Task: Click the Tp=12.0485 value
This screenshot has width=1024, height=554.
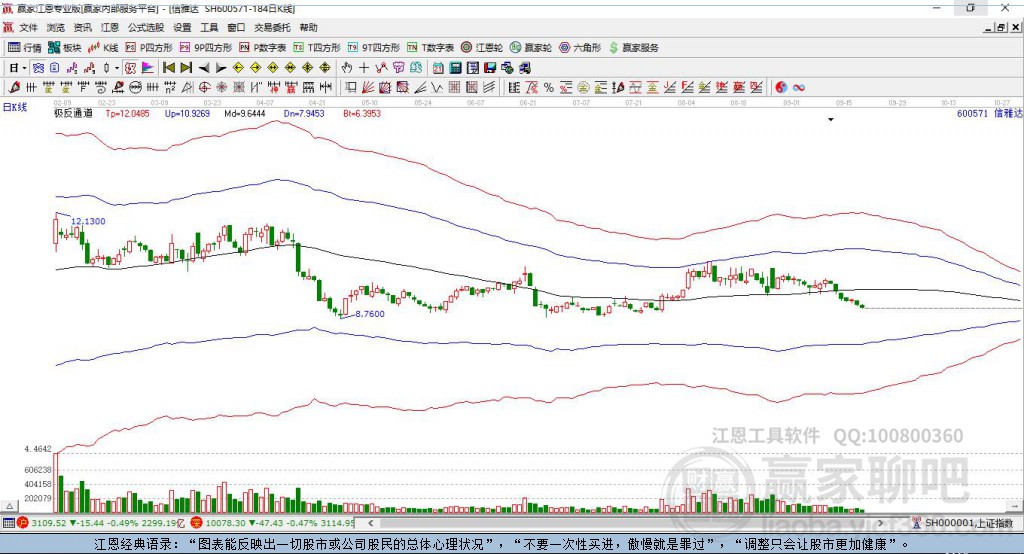Action: (127, 113)
